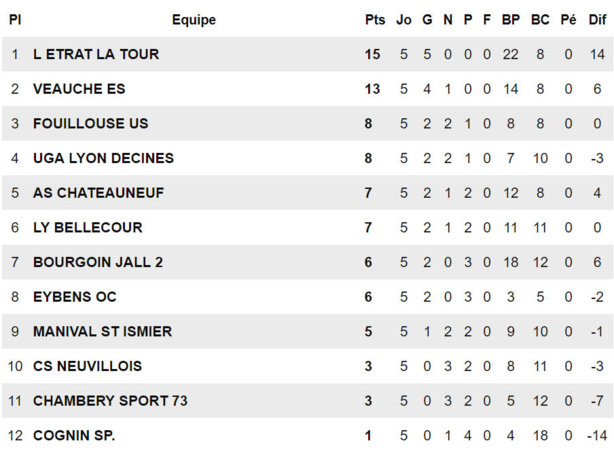This screenshot has width=614, height=456.
Task: Open the VEAUCHE ES team entry
Action: click(79, 89)
